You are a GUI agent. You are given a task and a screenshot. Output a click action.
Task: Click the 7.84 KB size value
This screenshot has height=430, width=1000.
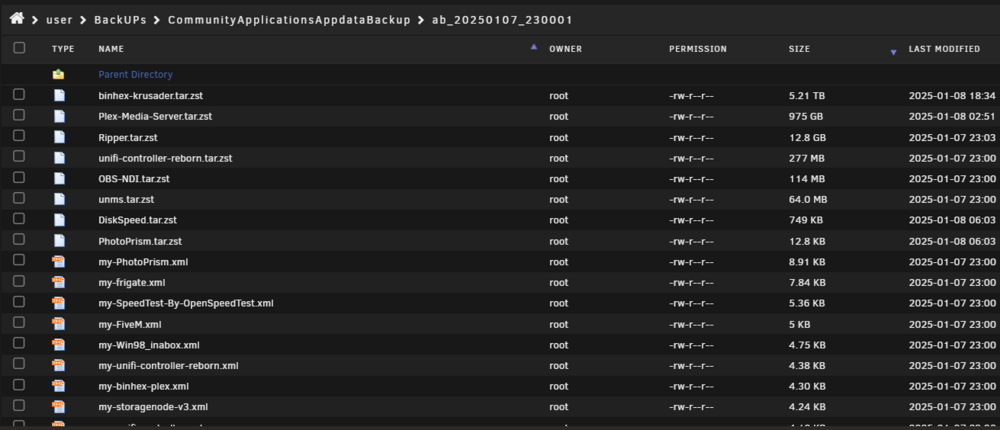[x=807, y=283]
